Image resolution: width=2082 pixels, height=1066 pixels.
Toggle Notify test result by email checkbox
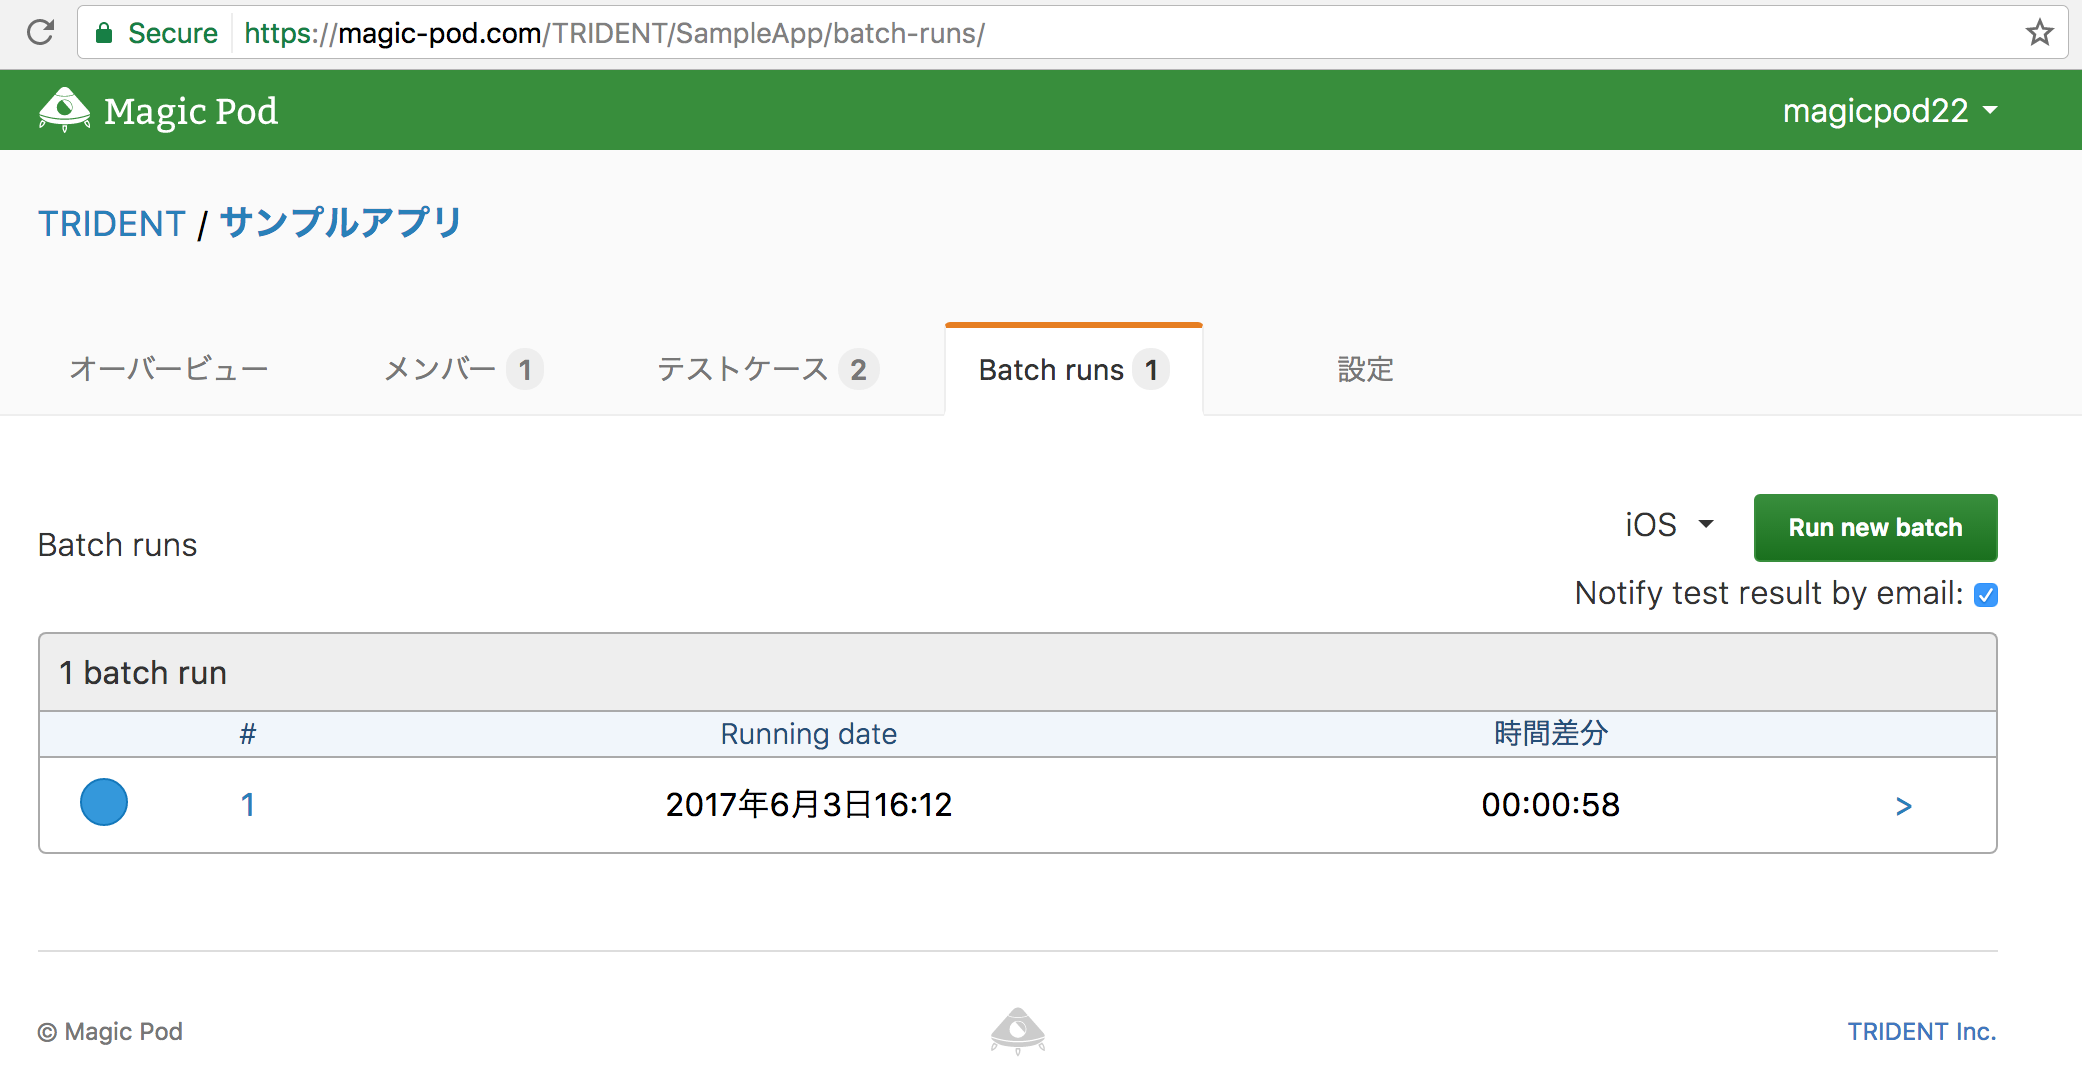click(x=1986, y=595)
